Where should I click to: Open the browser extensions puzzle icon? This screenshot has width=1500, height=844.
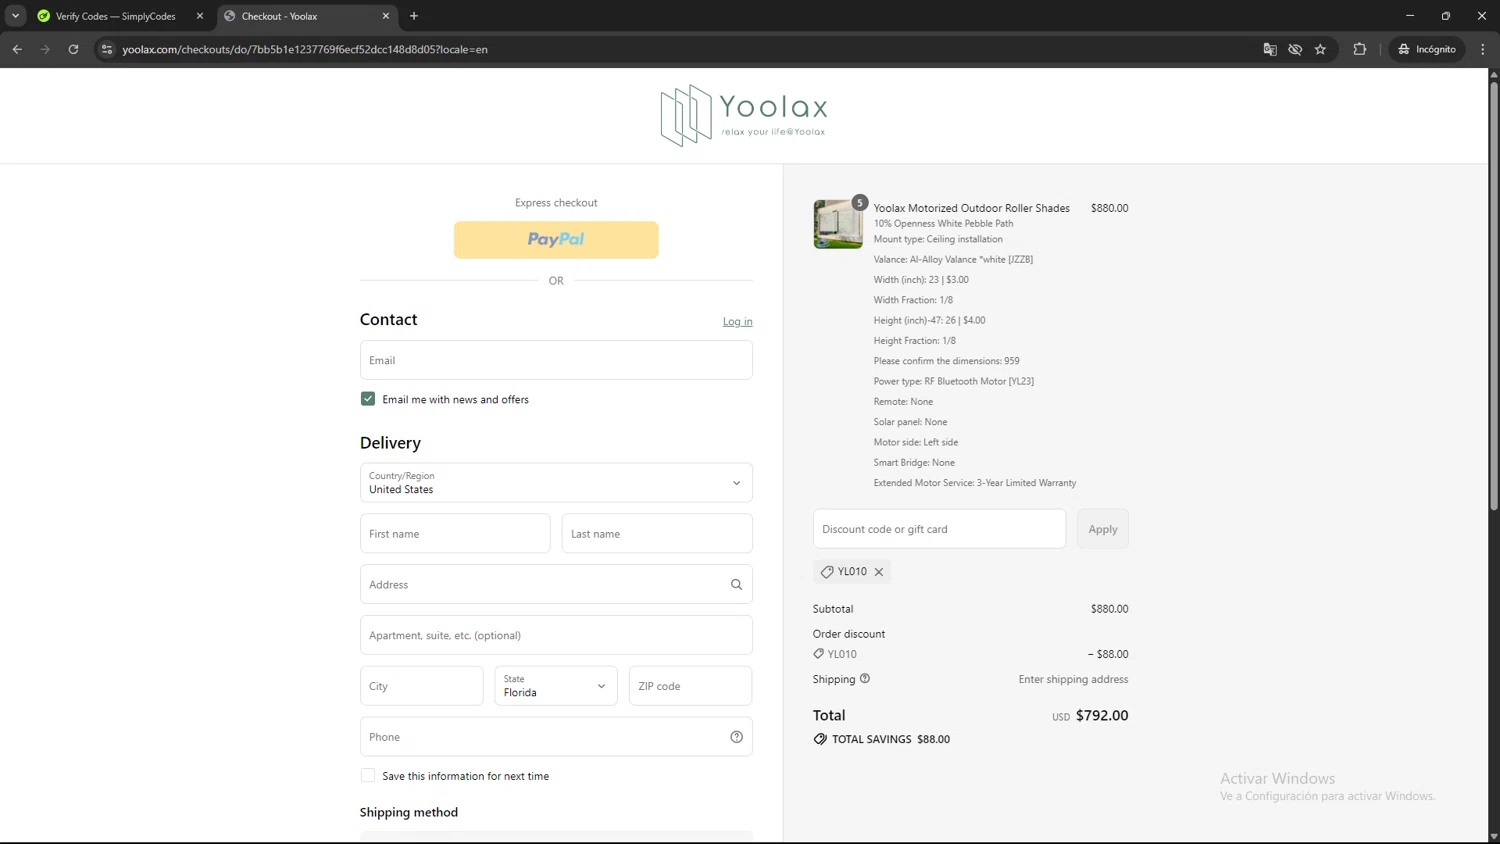click(1359, 49)
